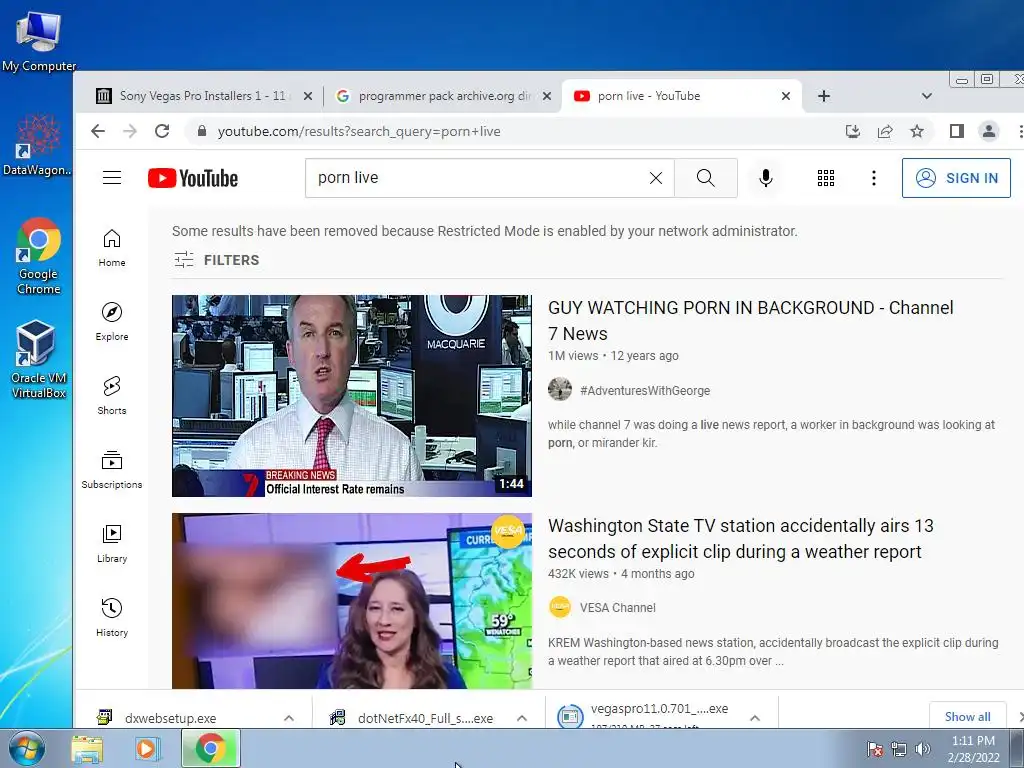View site information padlock icon
Viewport: 1024px width, 768px height.
pyautogui.click(x=202, y=131)
